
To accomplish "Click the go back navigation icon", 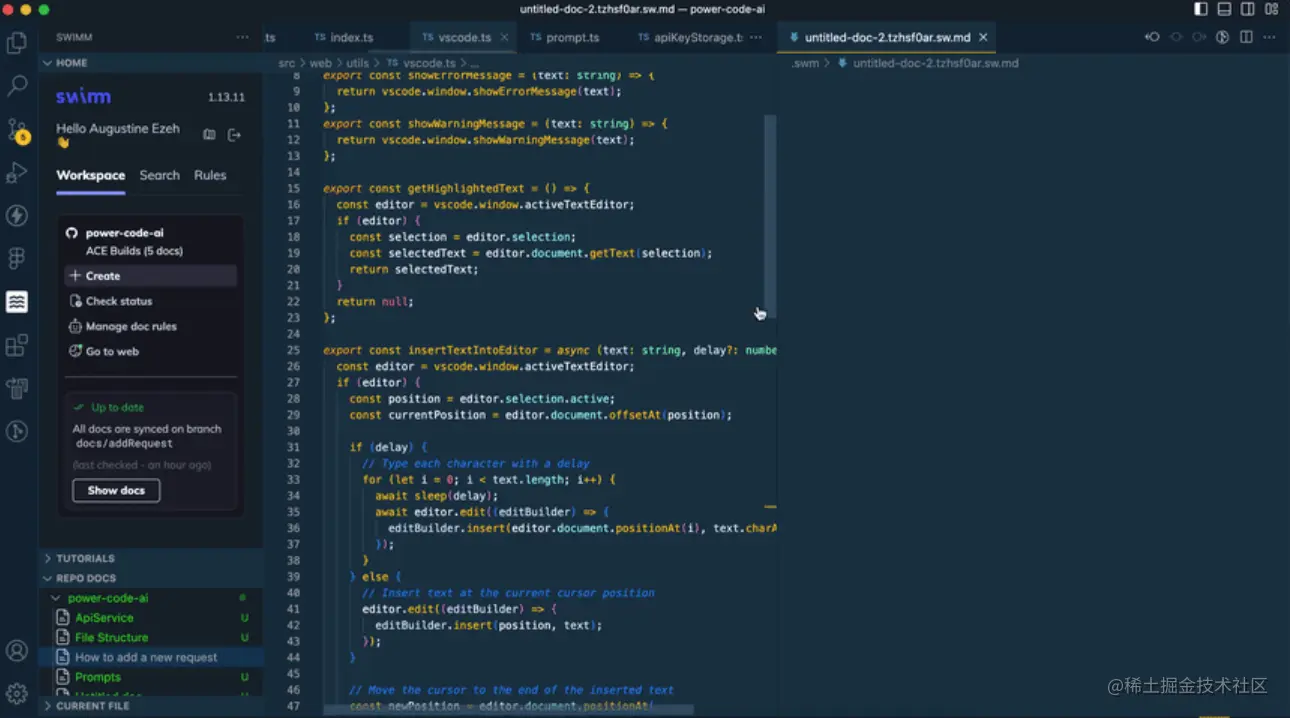I will (x=1153, y=37).
